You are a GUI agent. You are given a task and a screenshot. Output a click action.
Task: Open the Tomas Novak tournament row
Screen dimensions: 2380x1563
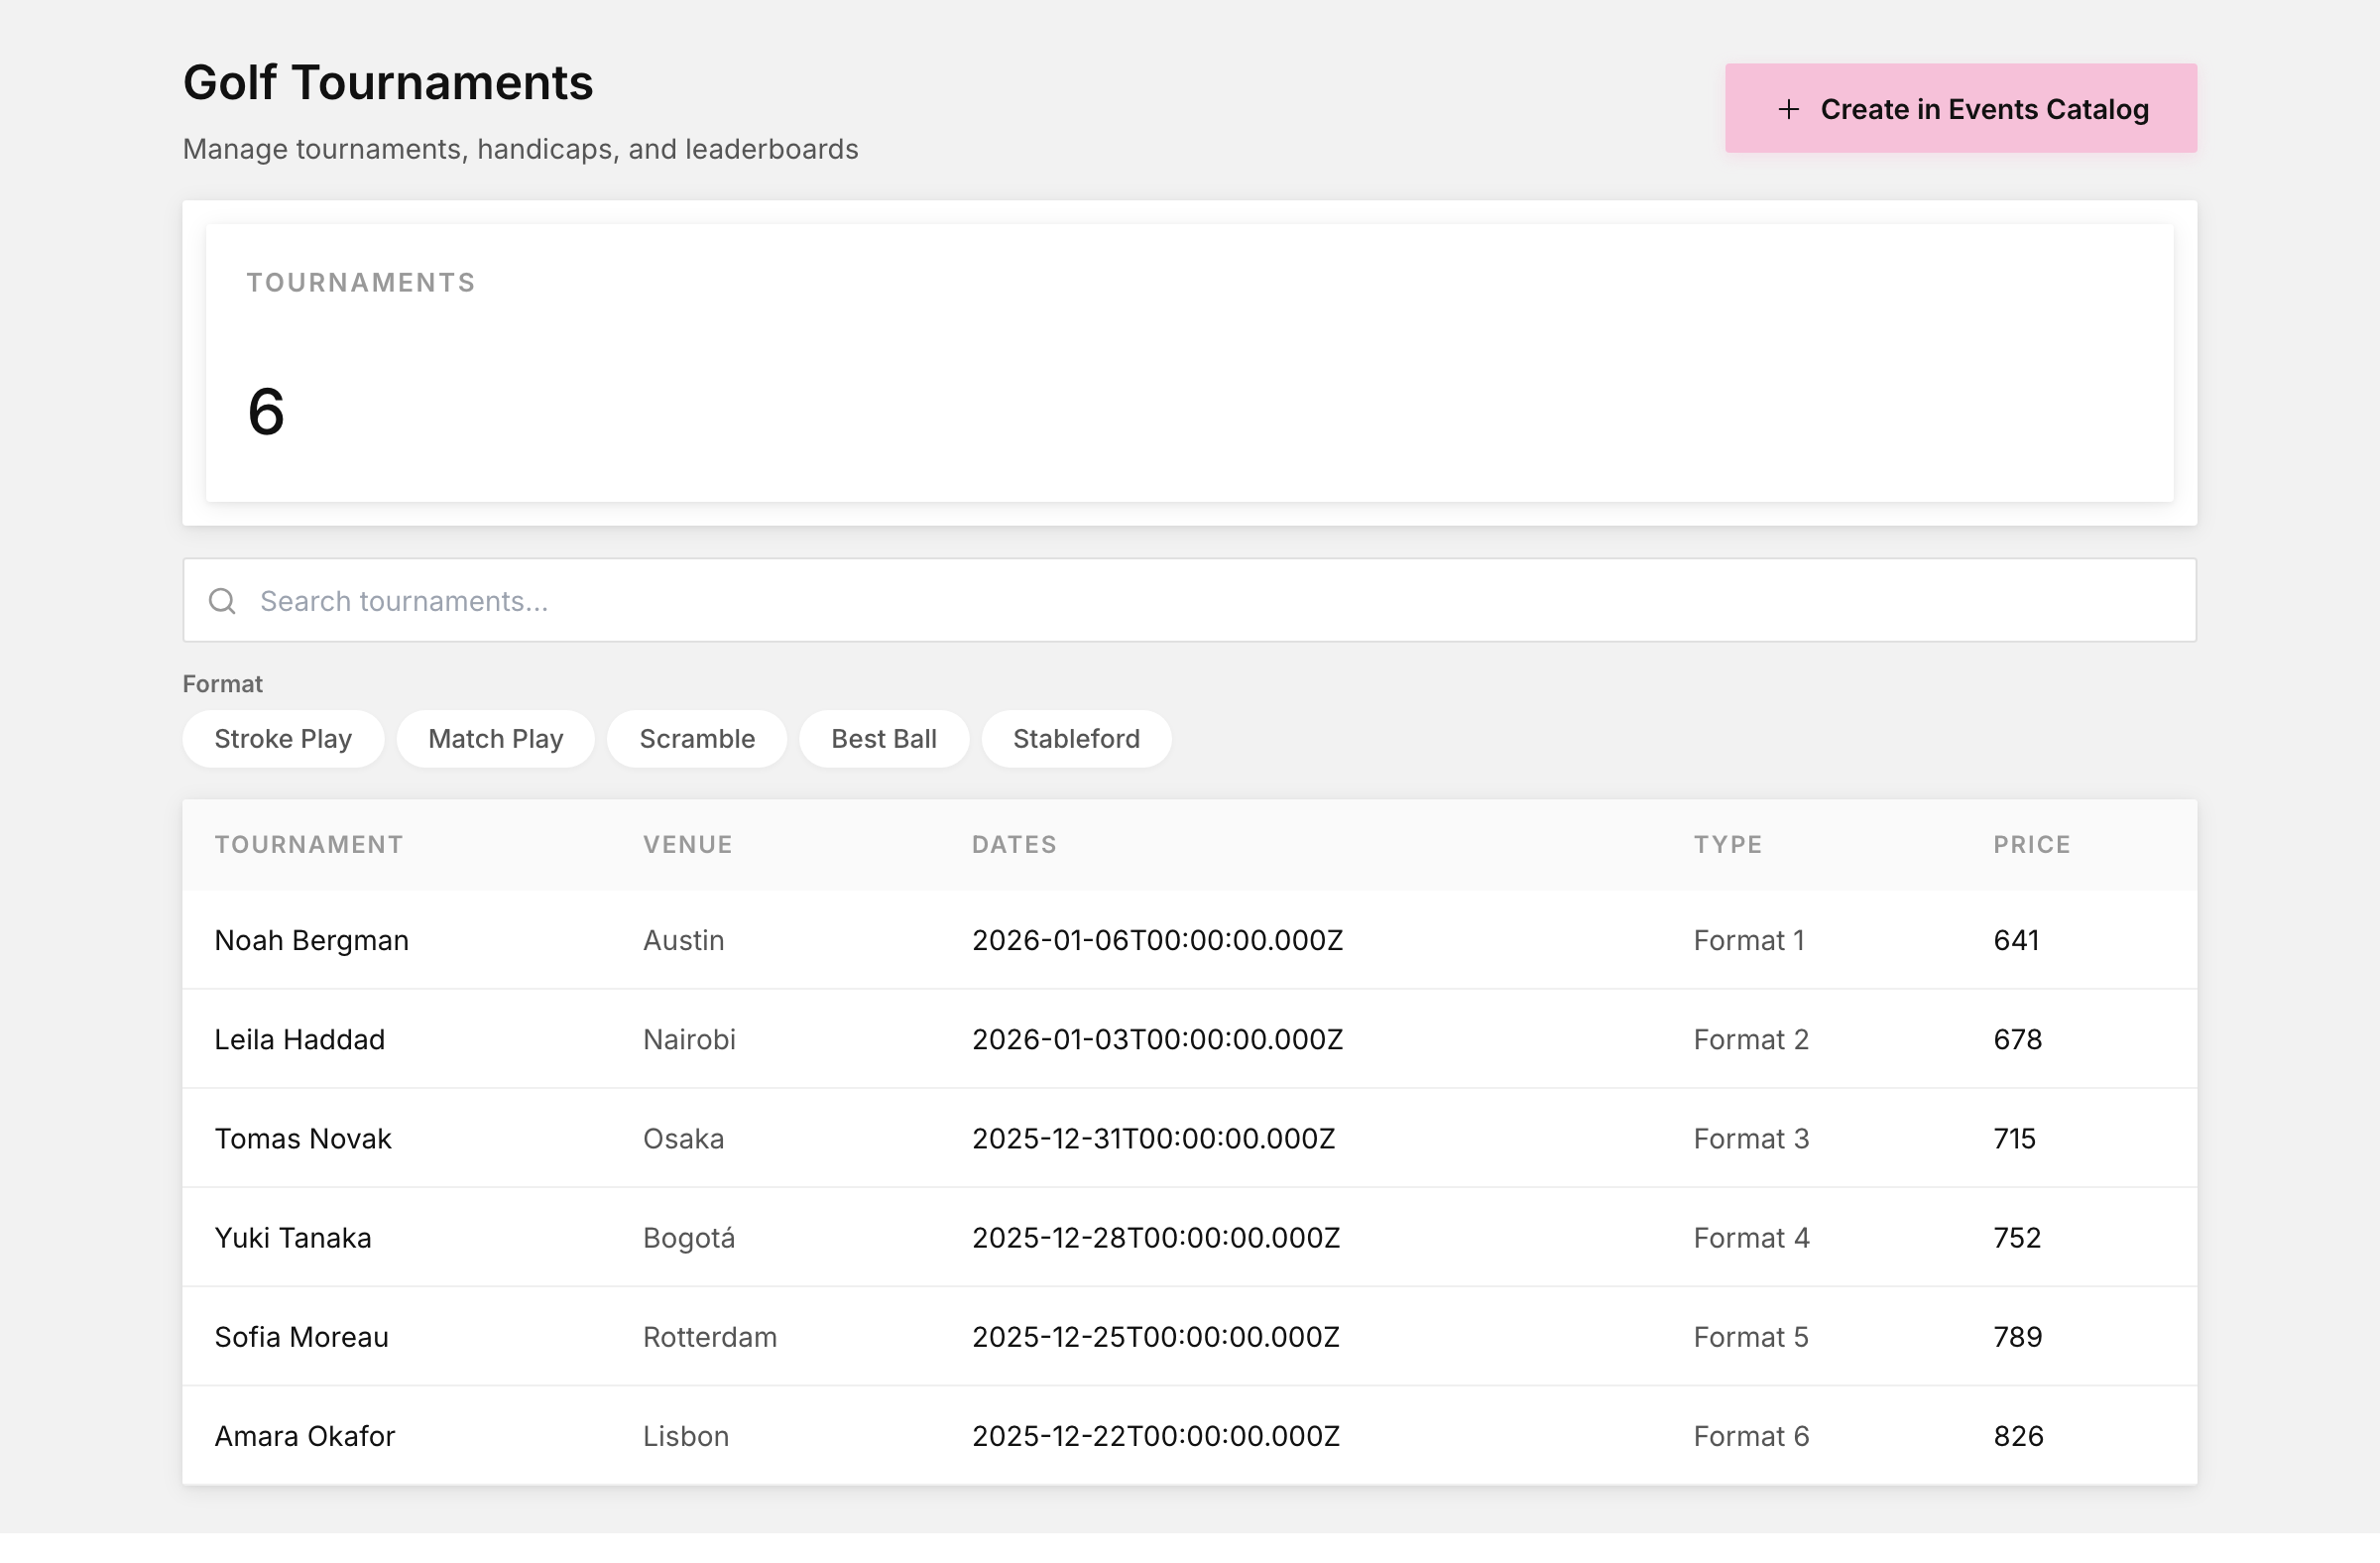pos(1189,1138)
